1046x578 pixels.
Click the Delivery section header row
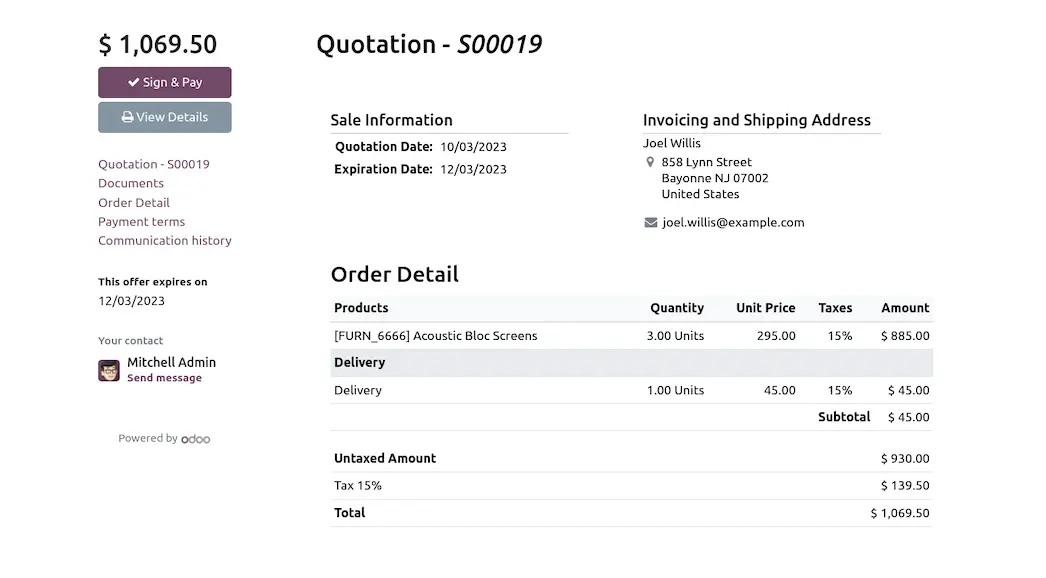[631, 362]
